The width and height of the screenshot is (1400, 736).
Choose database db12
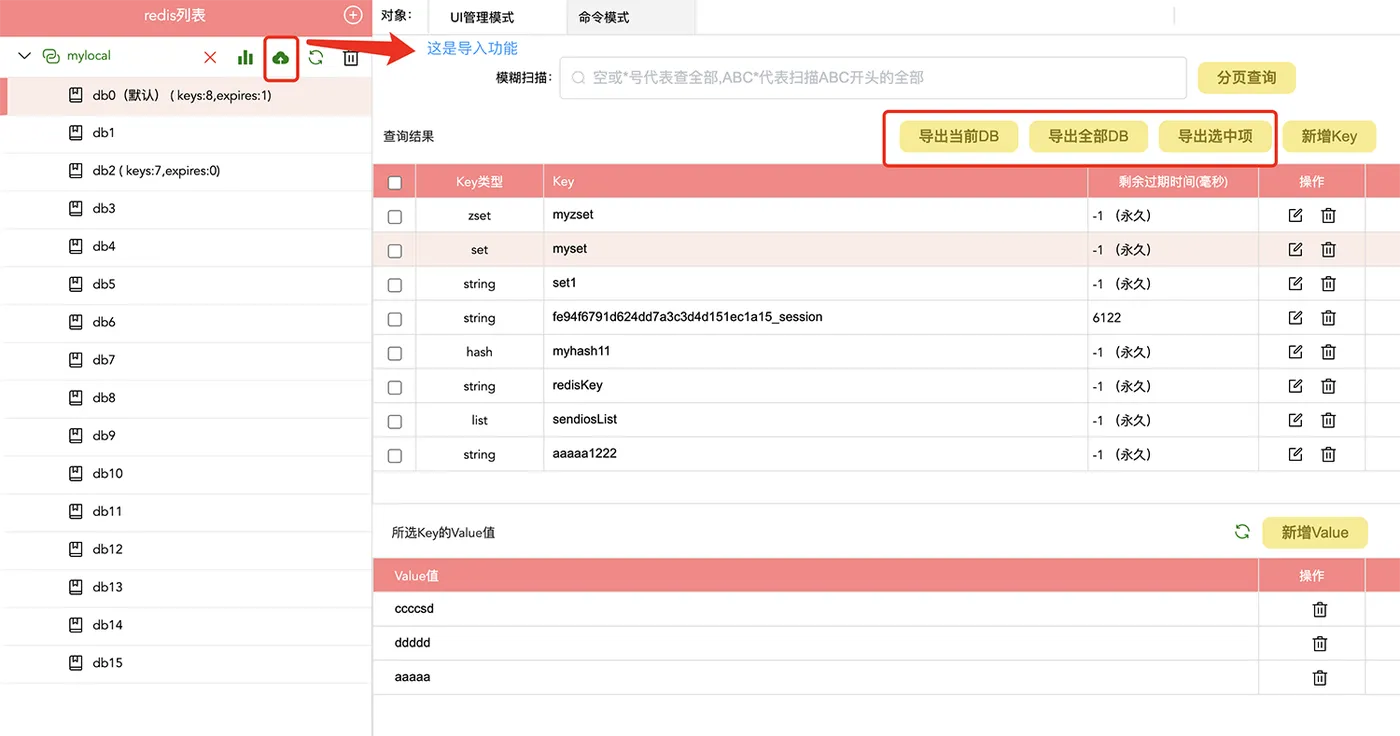[186, 549]
